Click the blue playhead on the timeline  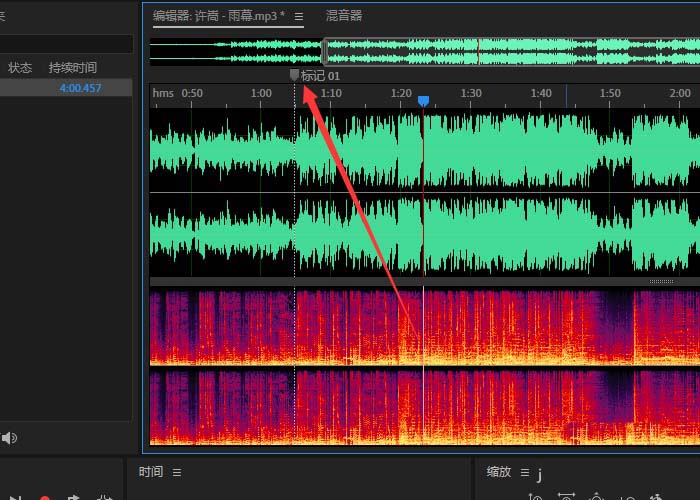pos(423,101)
